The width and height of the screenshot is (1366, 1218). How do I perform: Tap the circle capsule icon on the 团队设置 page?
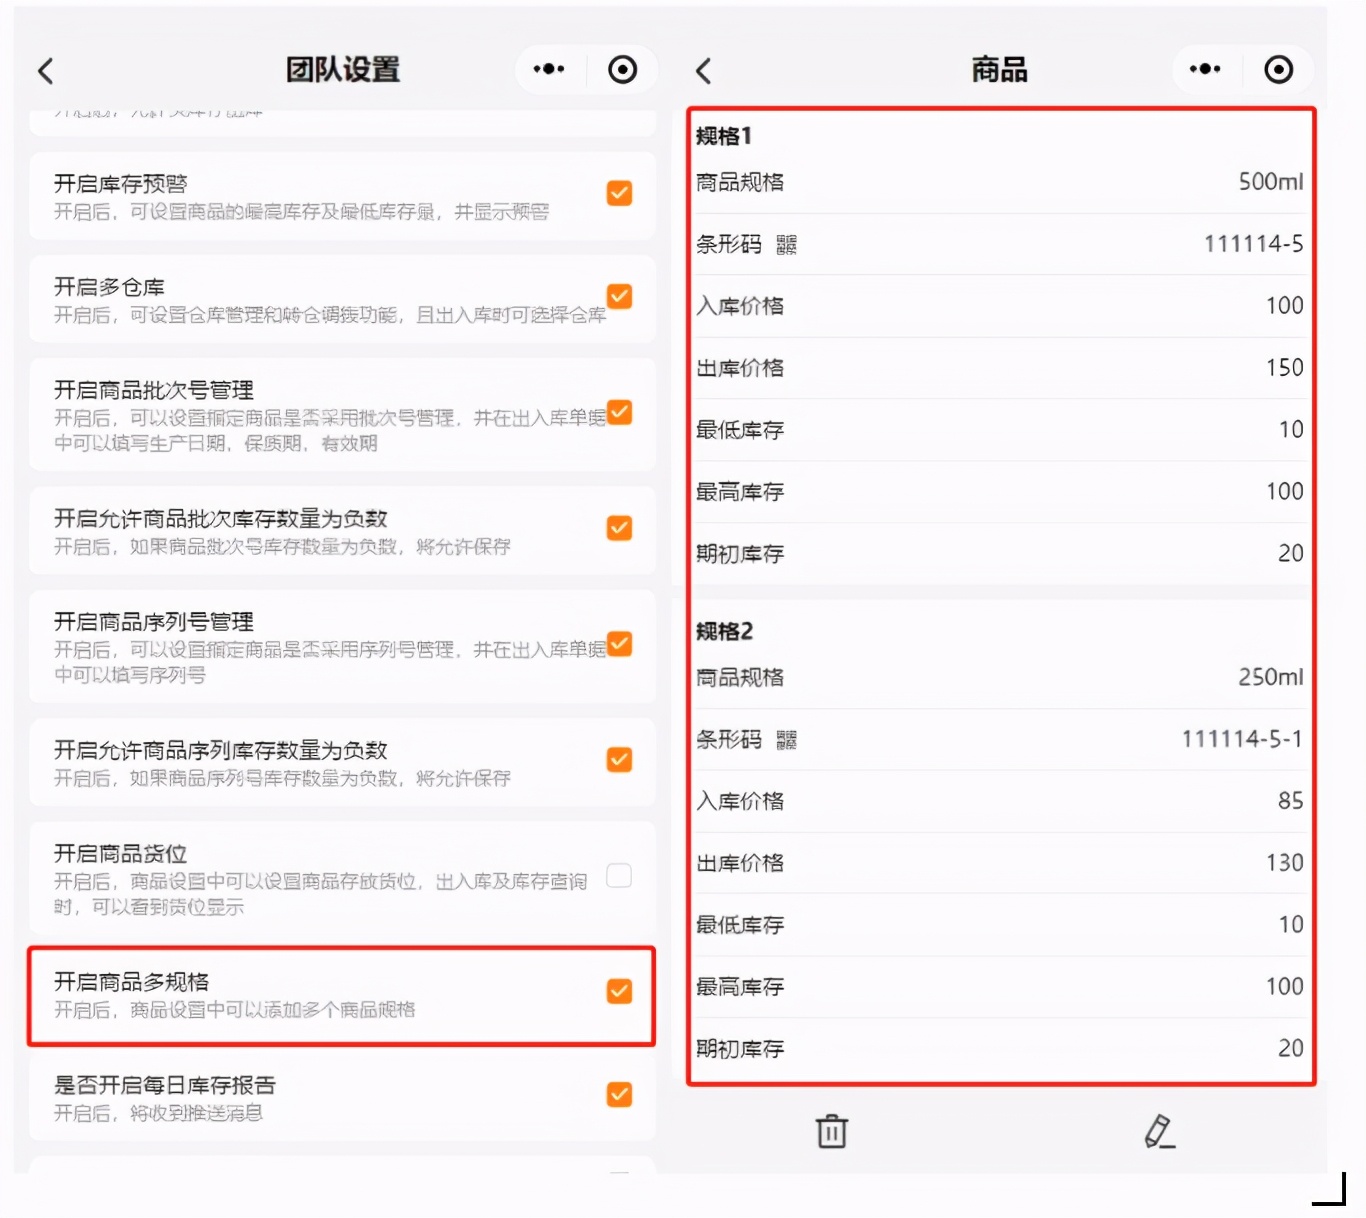(623, 69)
